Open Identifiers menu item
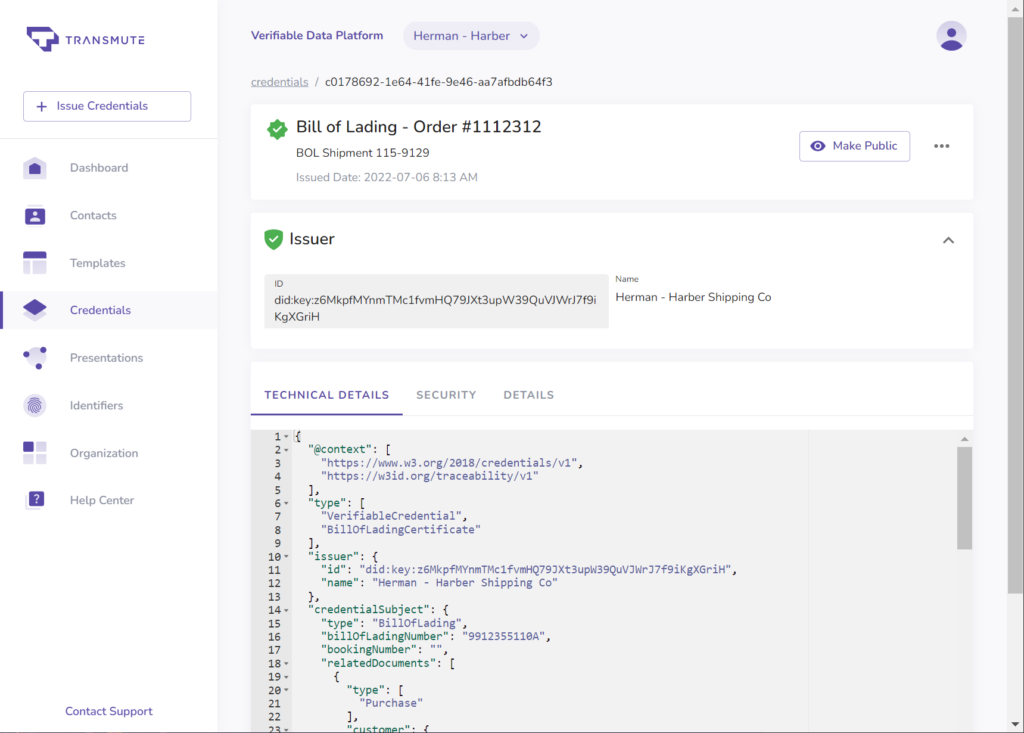 tap(97, 406)
